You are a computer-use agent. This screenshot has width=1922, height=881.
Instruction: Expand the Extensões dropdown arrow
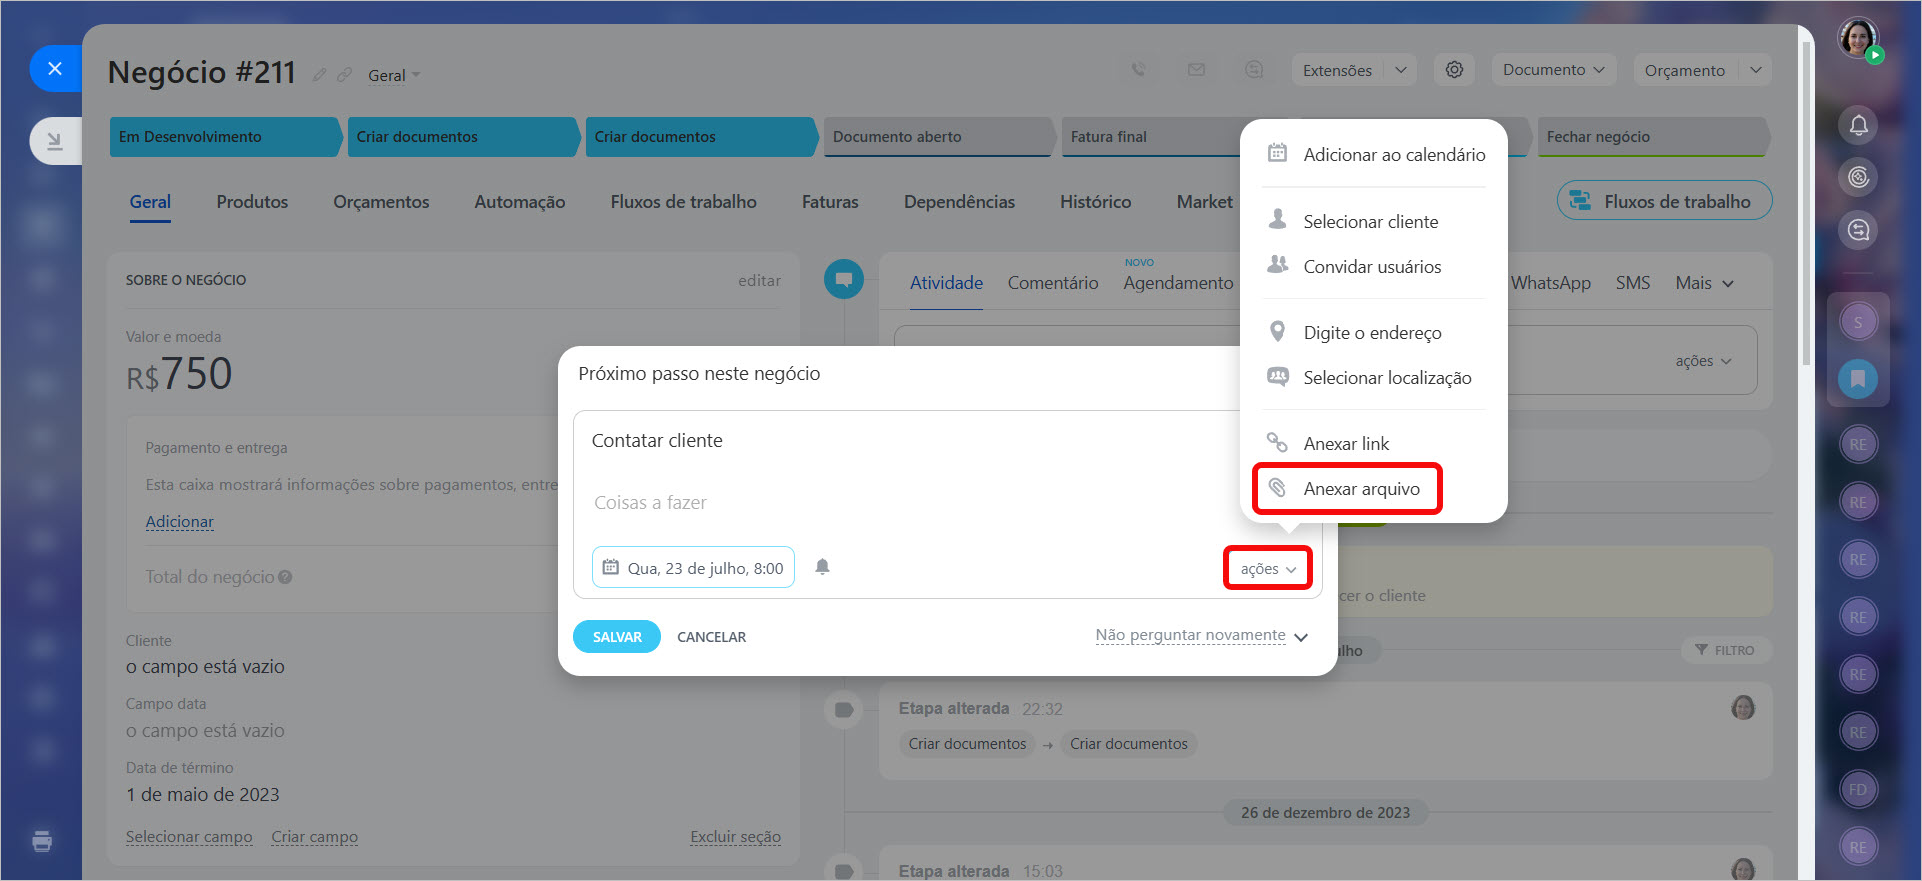pos(1400,70)
